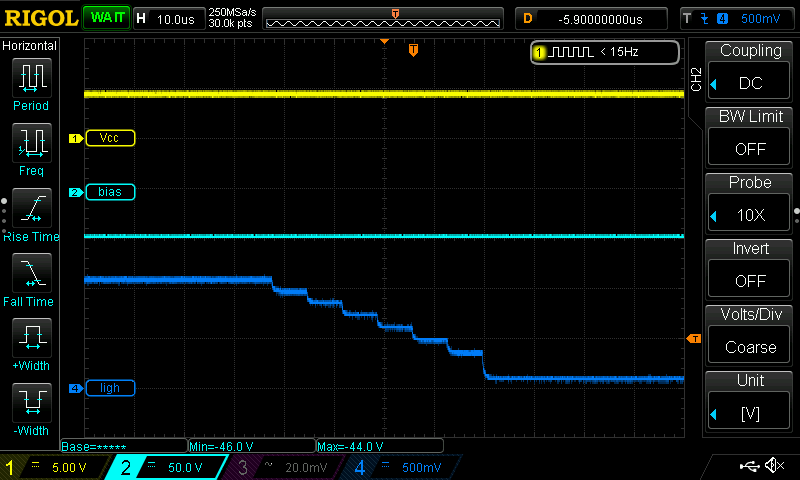The width and height of the screenshot is (800, 480).
Task: Click the orange trigger position marker on grid
Action: click(413, 50)
